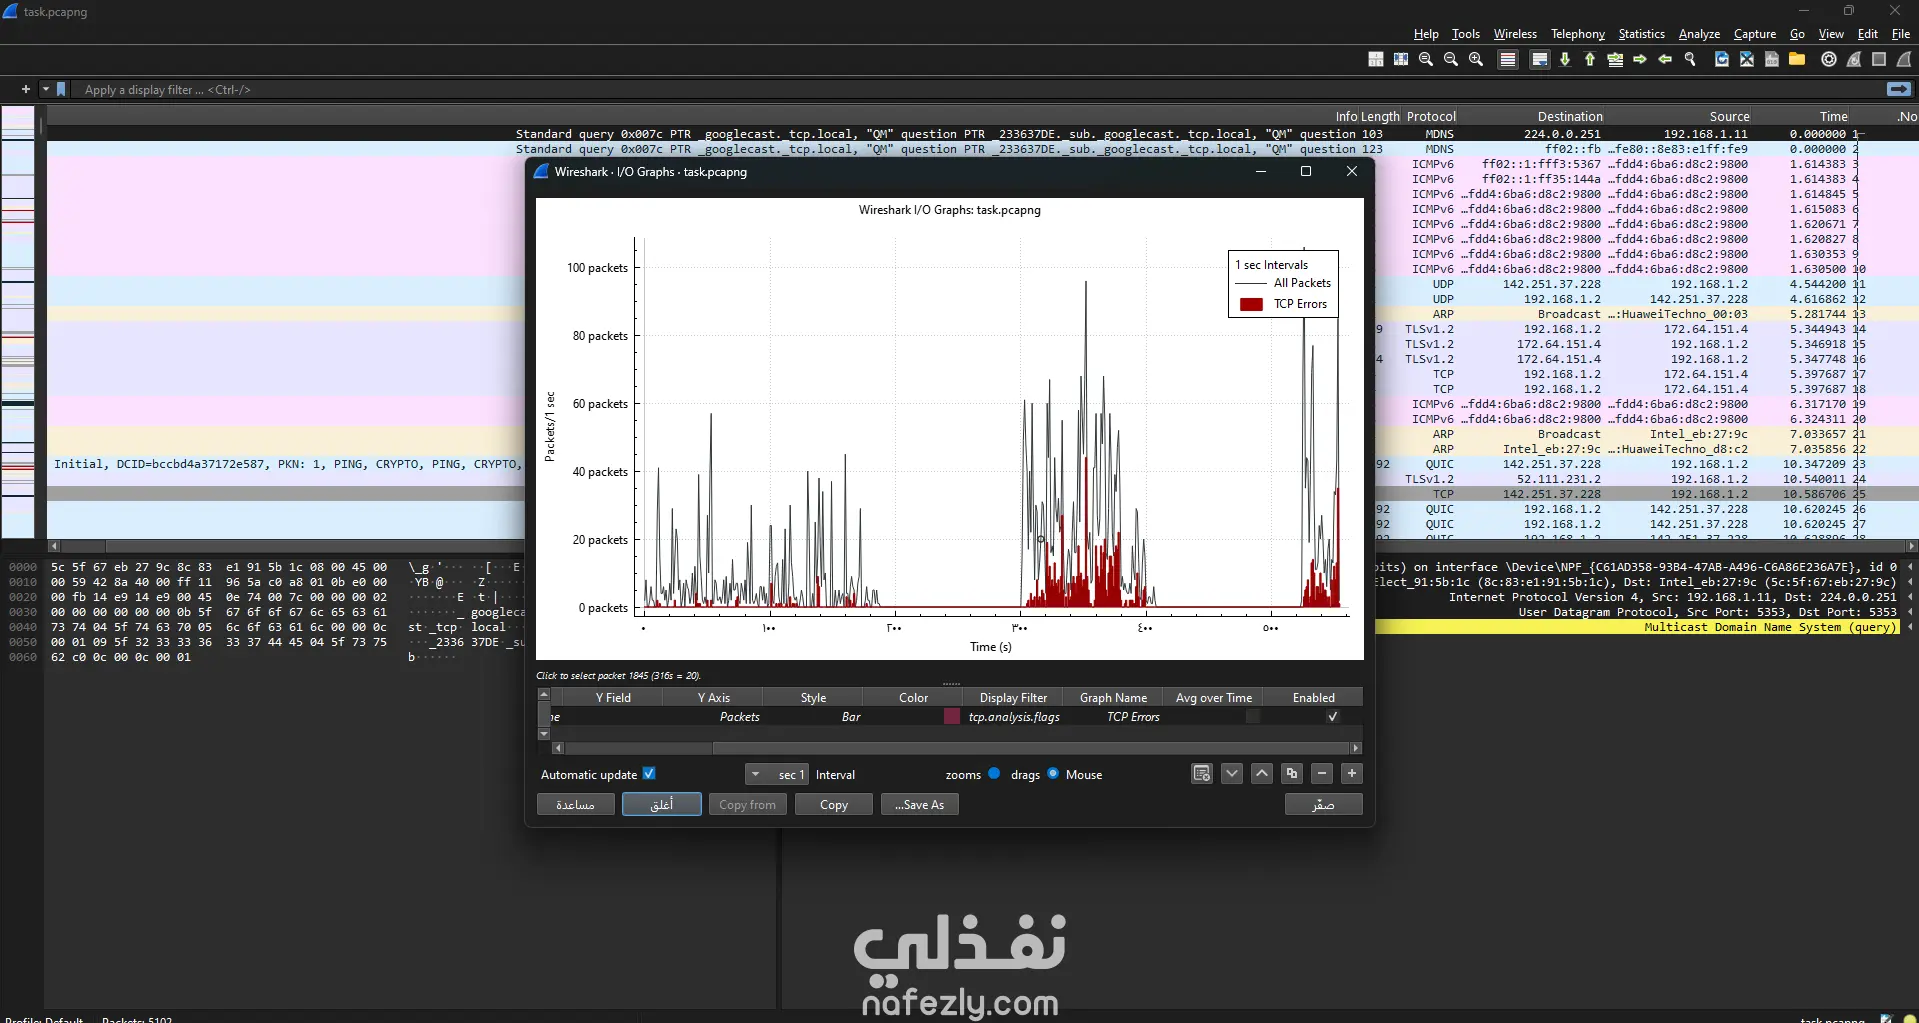Stop the running capture with the square icon
The width and height of the screenshot is (1919, 1023).
coord(1879,60)
